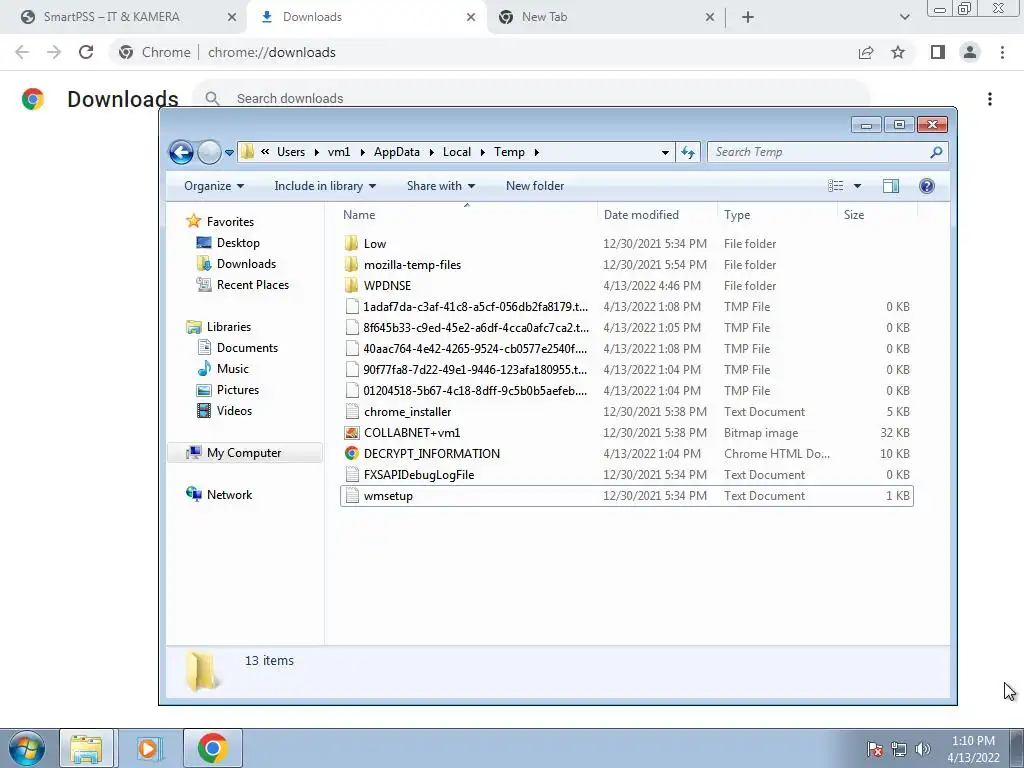
Task: Switch to the New Tab tab in Chrome
Action: (544, 17)
